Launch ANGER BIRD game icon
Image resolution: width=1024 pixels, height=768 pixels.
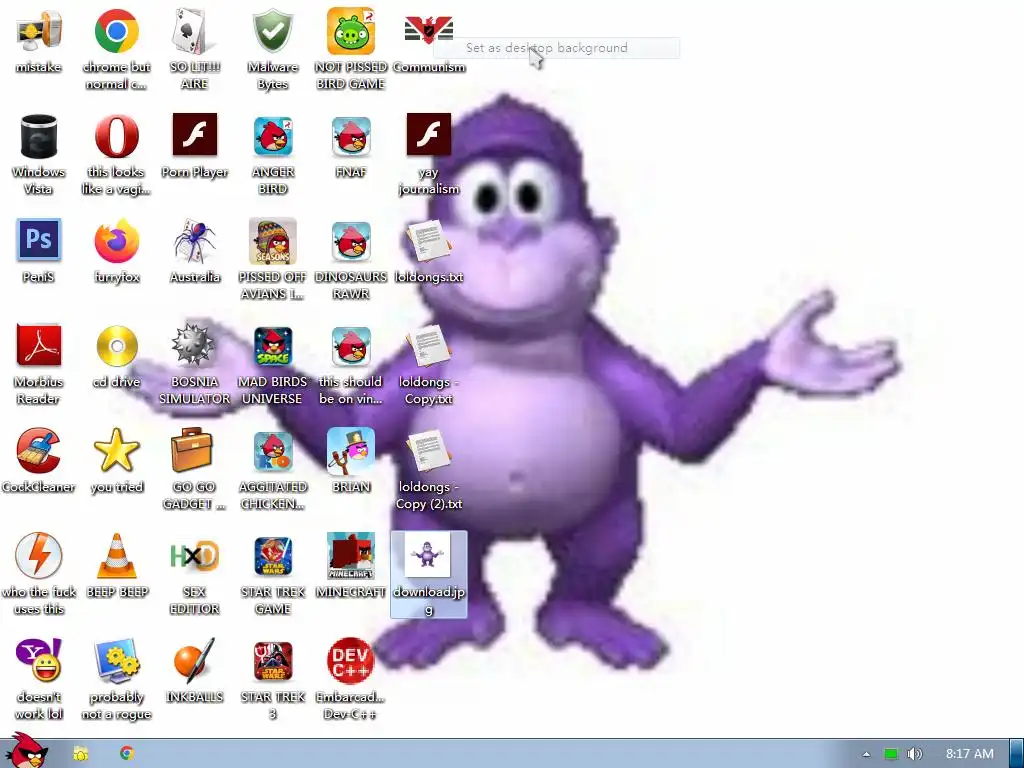point(273,136)
